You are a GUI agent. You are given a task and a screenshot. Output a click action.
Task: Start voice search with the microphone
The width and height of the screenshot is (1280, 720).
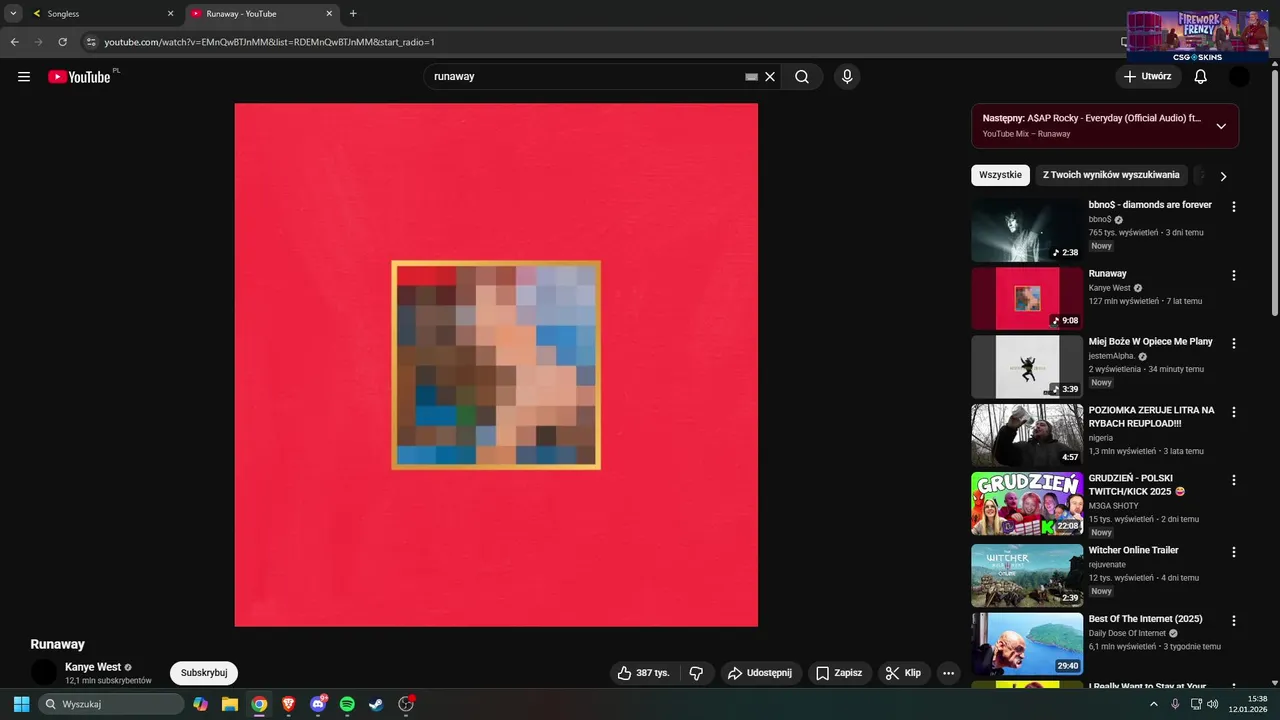pyautogui.click(x=847, y=77)
